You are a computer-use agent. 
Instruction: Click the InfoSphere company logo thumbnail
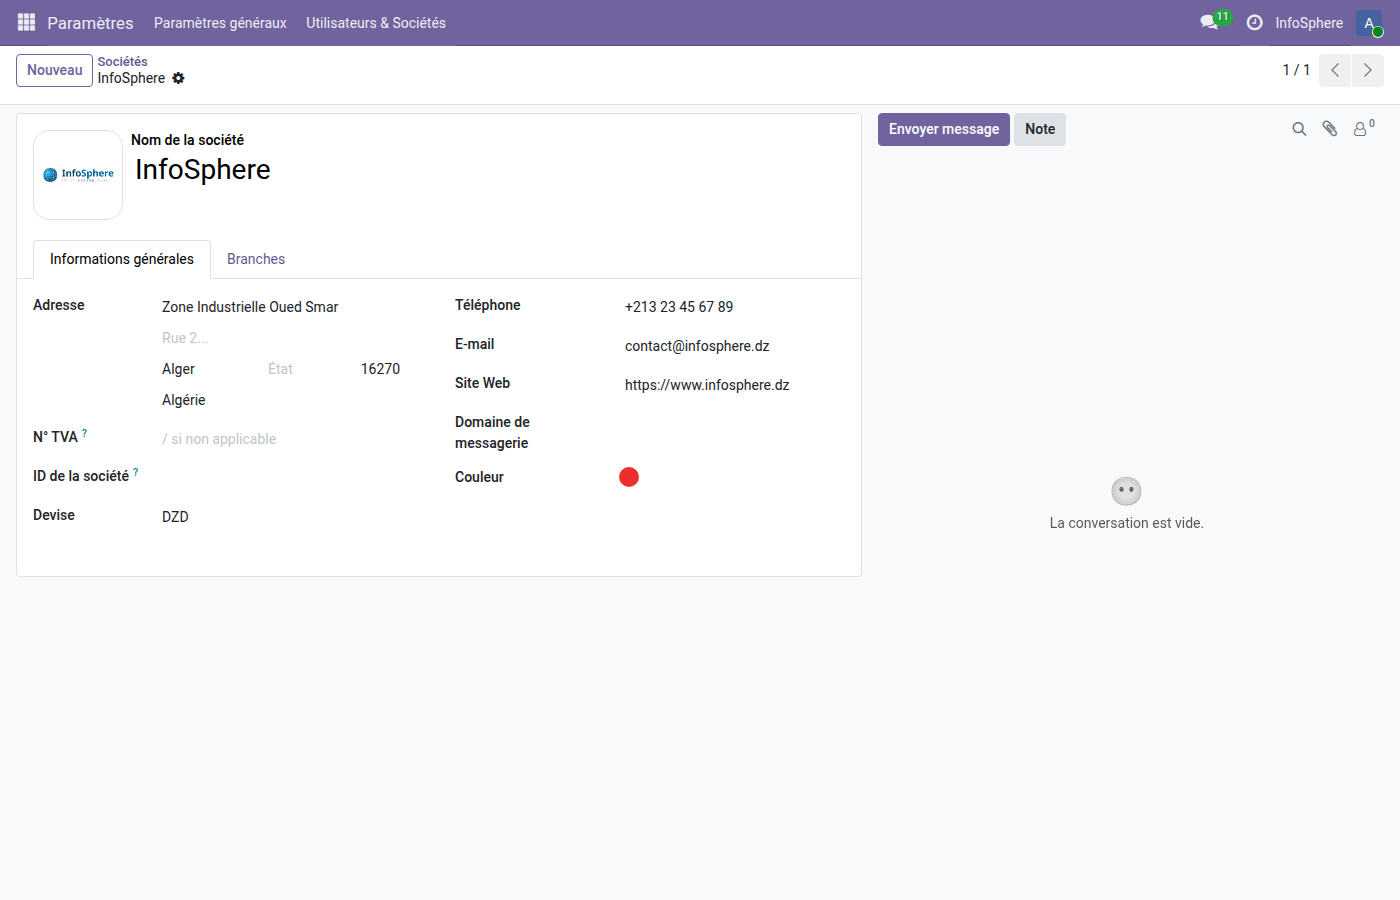[x=77, y=174]
